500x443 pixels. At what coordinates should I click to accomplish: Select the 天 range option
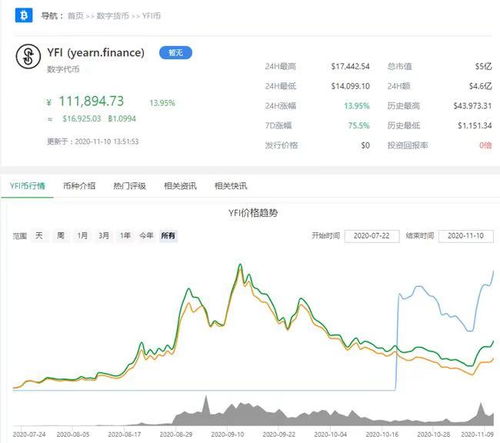coord(39,236)
